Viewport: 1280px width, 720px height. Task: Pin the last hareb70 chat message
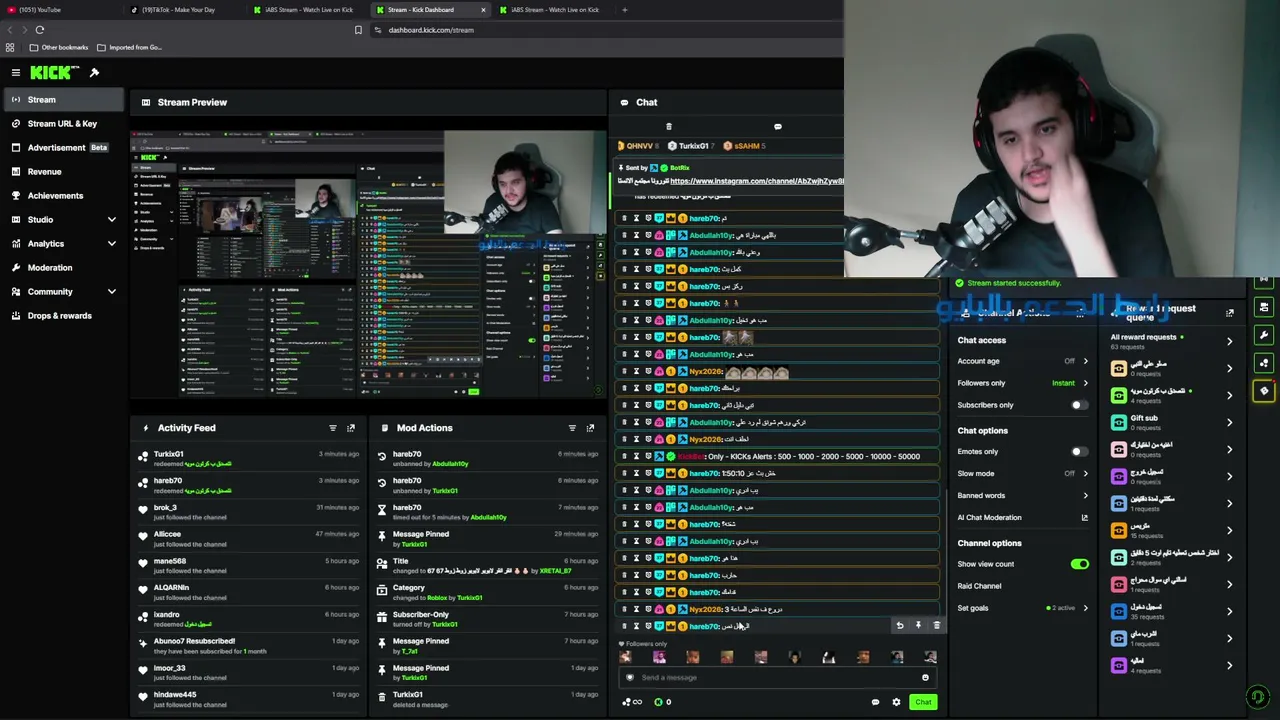918,626
